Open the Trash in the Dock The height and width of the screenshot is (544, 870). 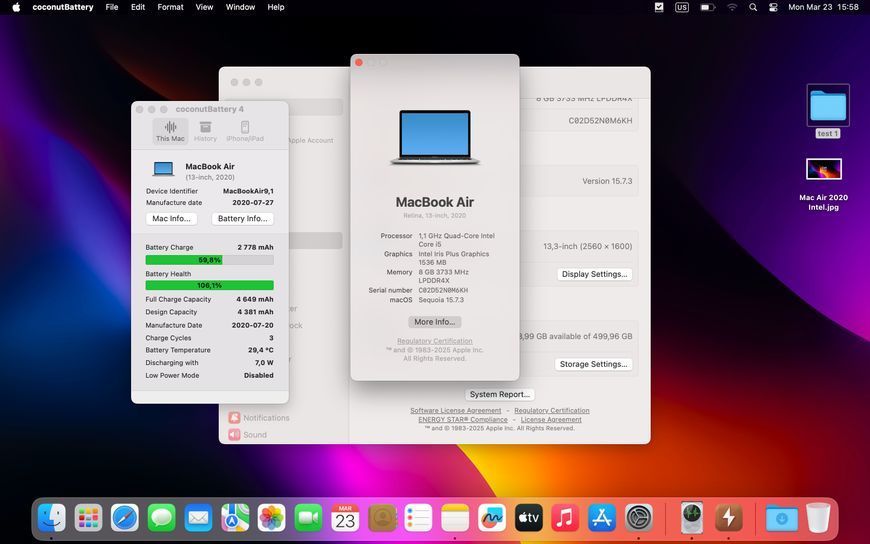(818, 518)
